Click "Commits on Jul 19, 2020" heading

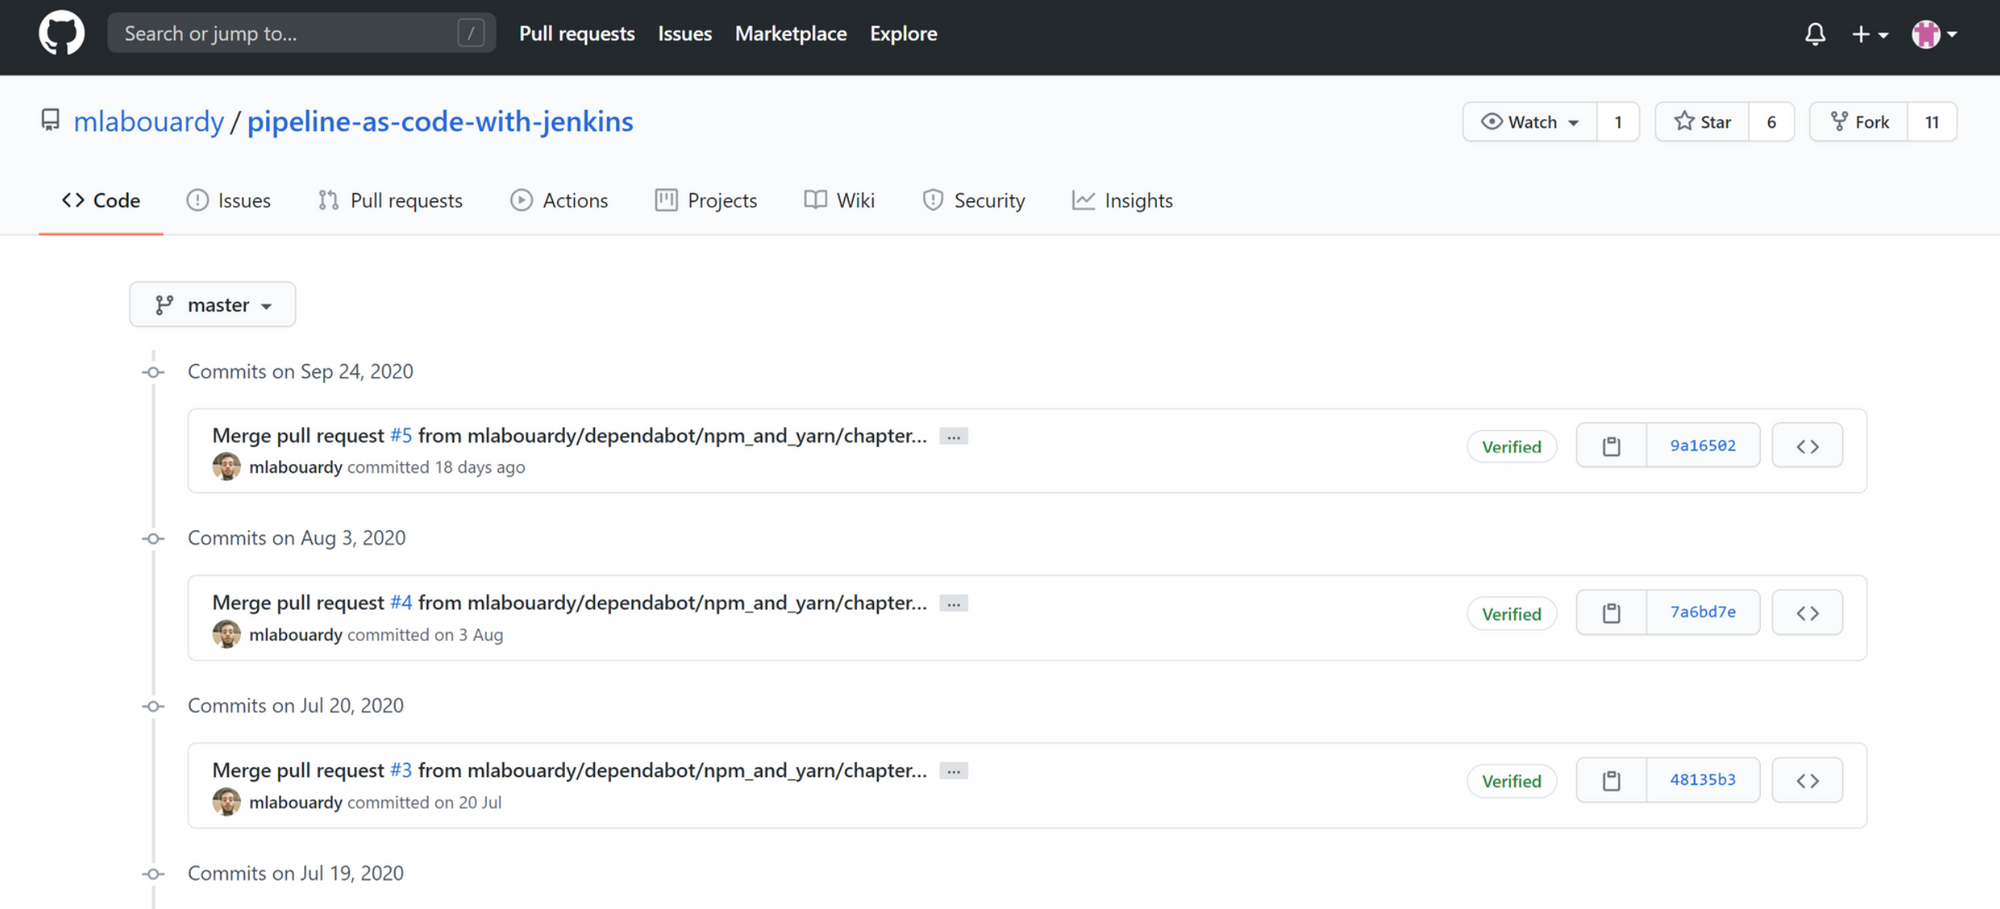[296, 873]
